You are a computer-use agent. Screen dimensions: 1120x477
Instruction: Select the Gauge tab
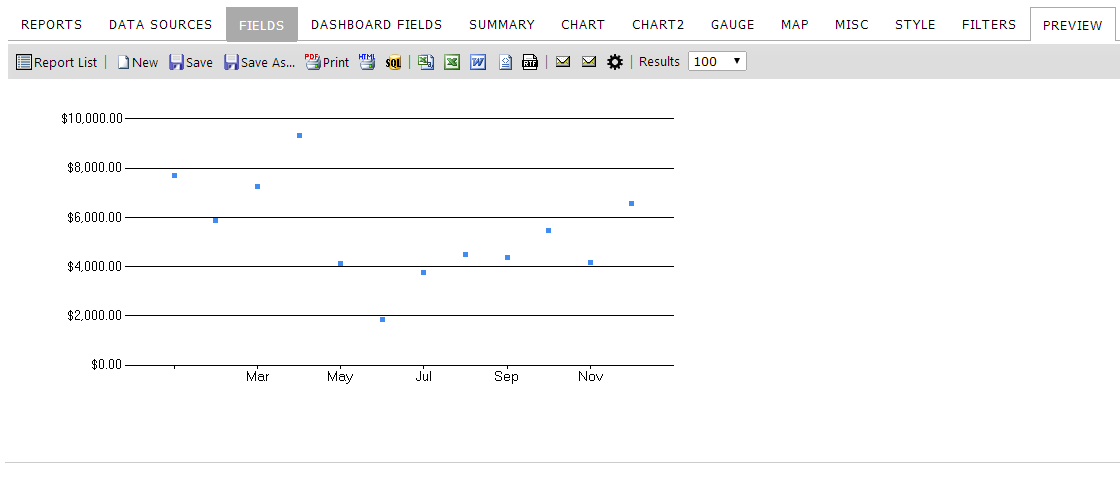point(733,24)
